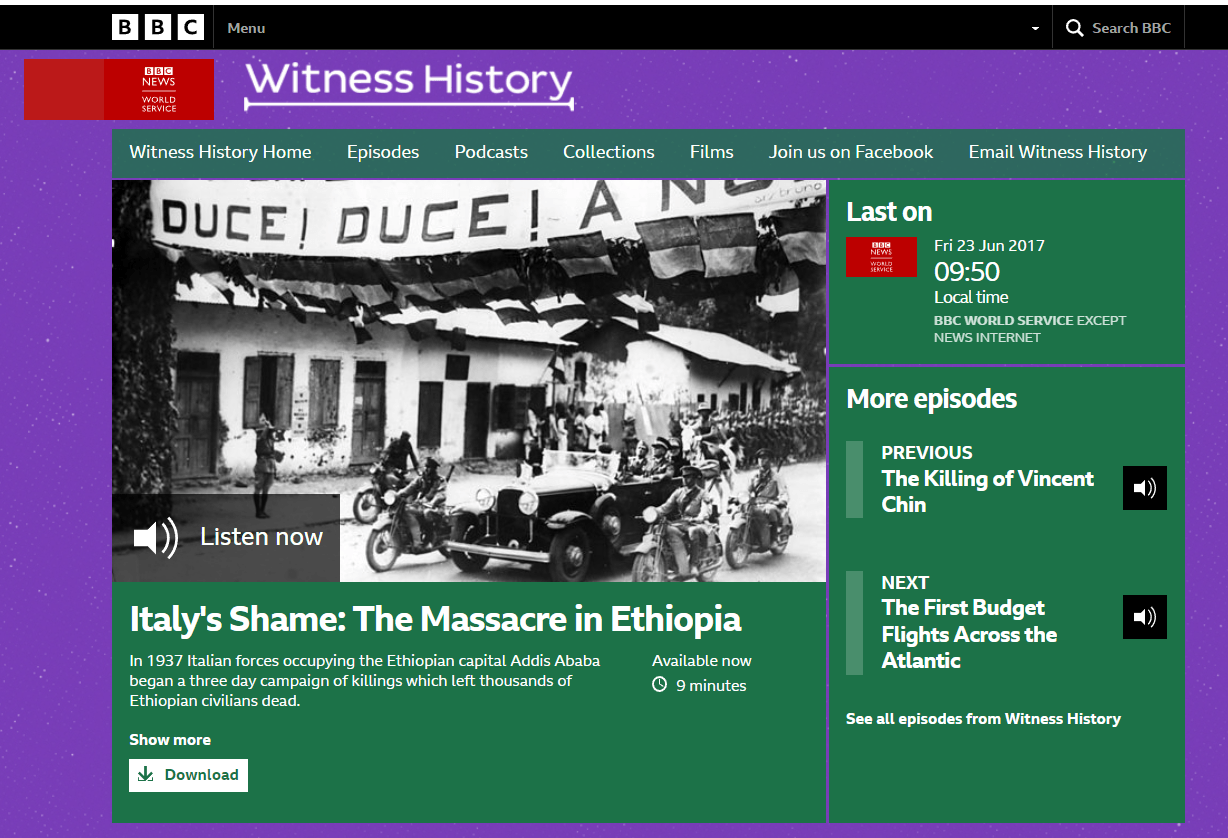
Task: Play audio for The Killing of Vincent Chin
Action: point(1145,488)
